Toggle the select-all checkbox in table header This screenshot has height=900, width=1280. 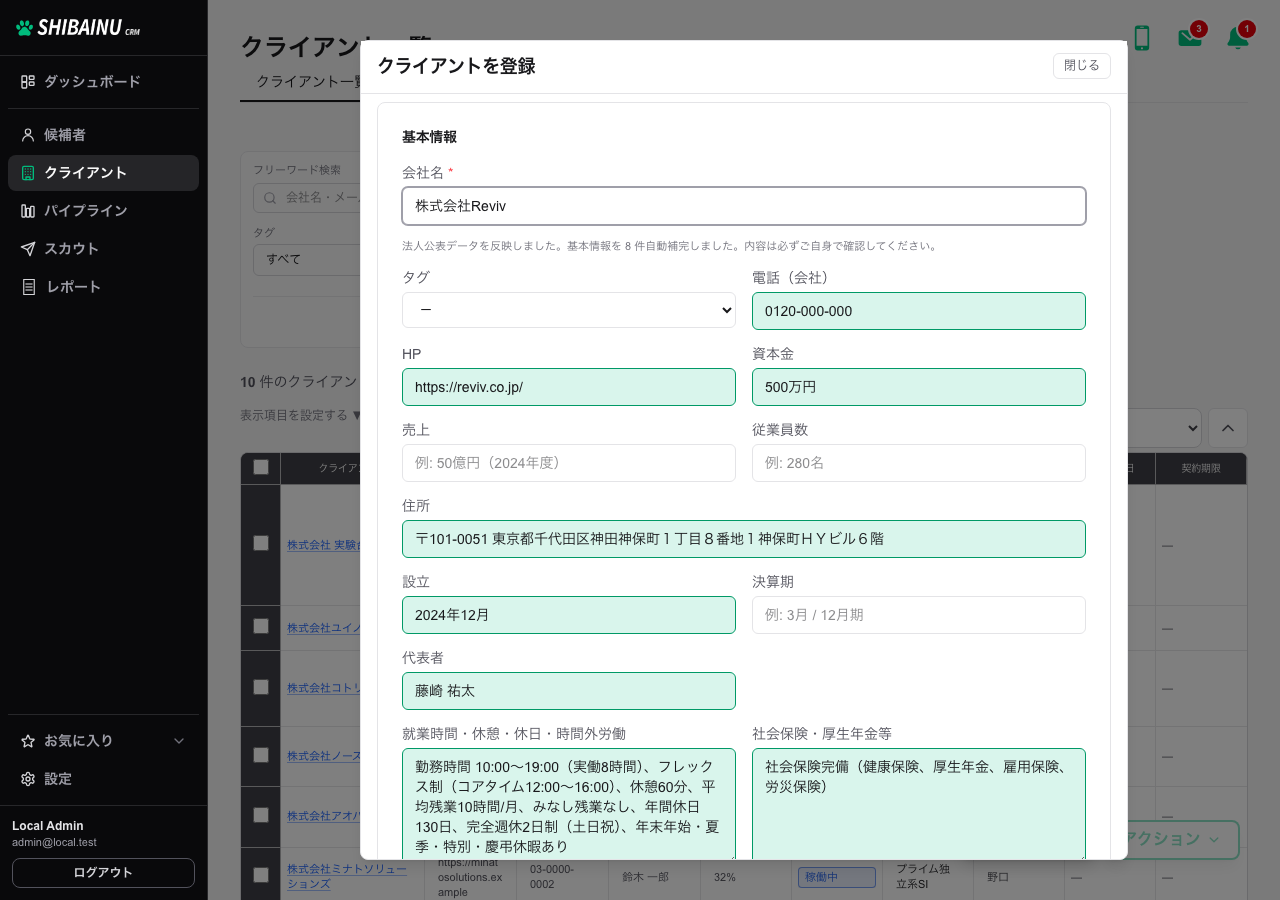pyautogui.click(x=261, y=467)
